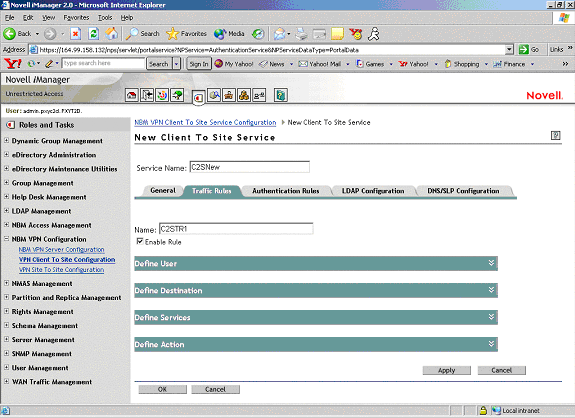Click the page help icon beside heading
Viewport: 575px width, 418px height.
click(556, 135)
